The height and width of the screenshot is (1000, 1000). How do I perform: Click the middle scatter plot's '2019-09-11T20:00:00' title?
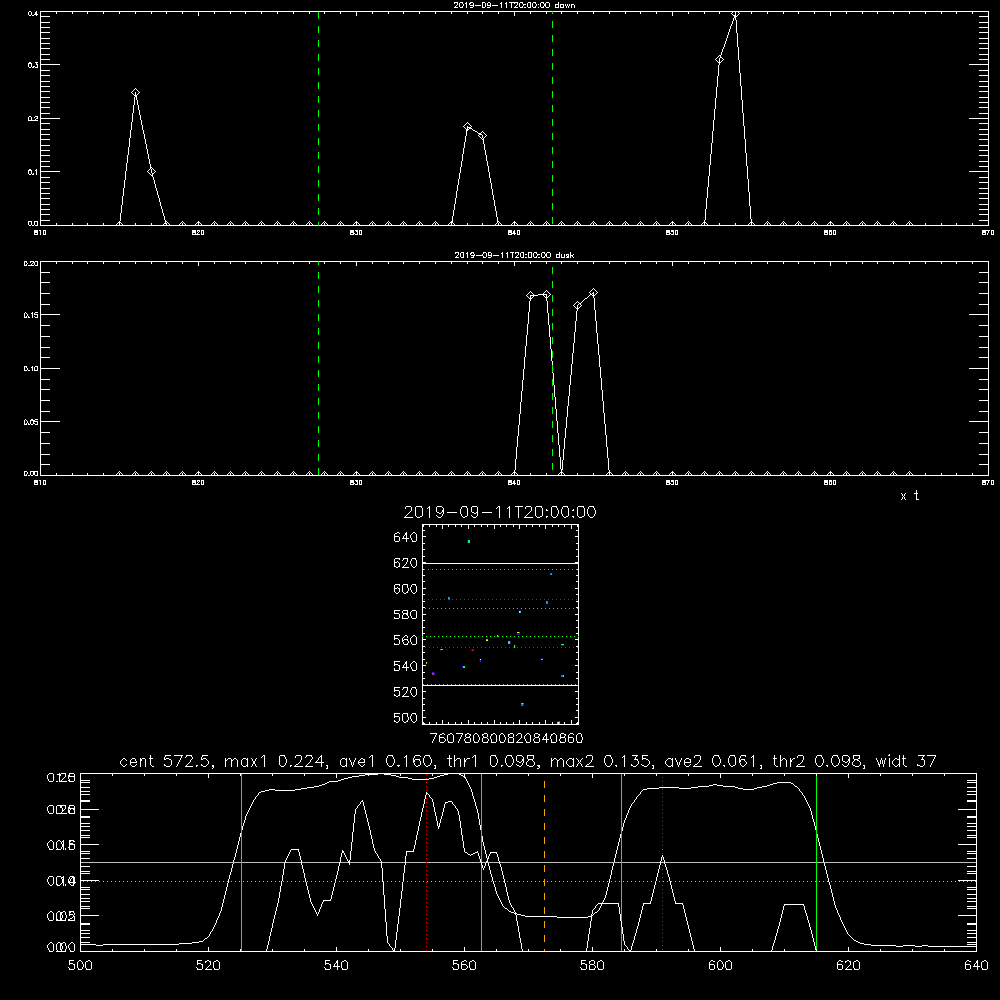tap(500, 512)
